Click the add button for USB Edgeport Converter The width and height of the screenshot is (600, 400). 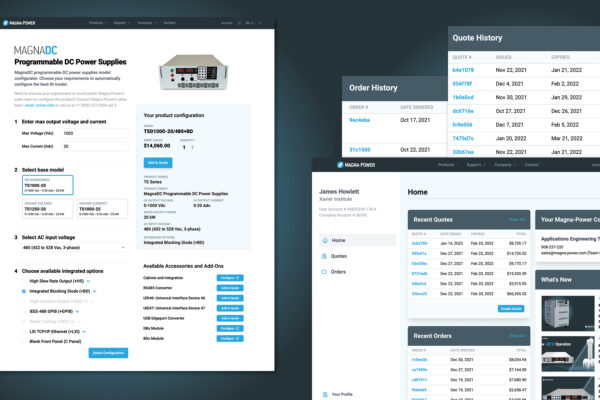[230, 318]
